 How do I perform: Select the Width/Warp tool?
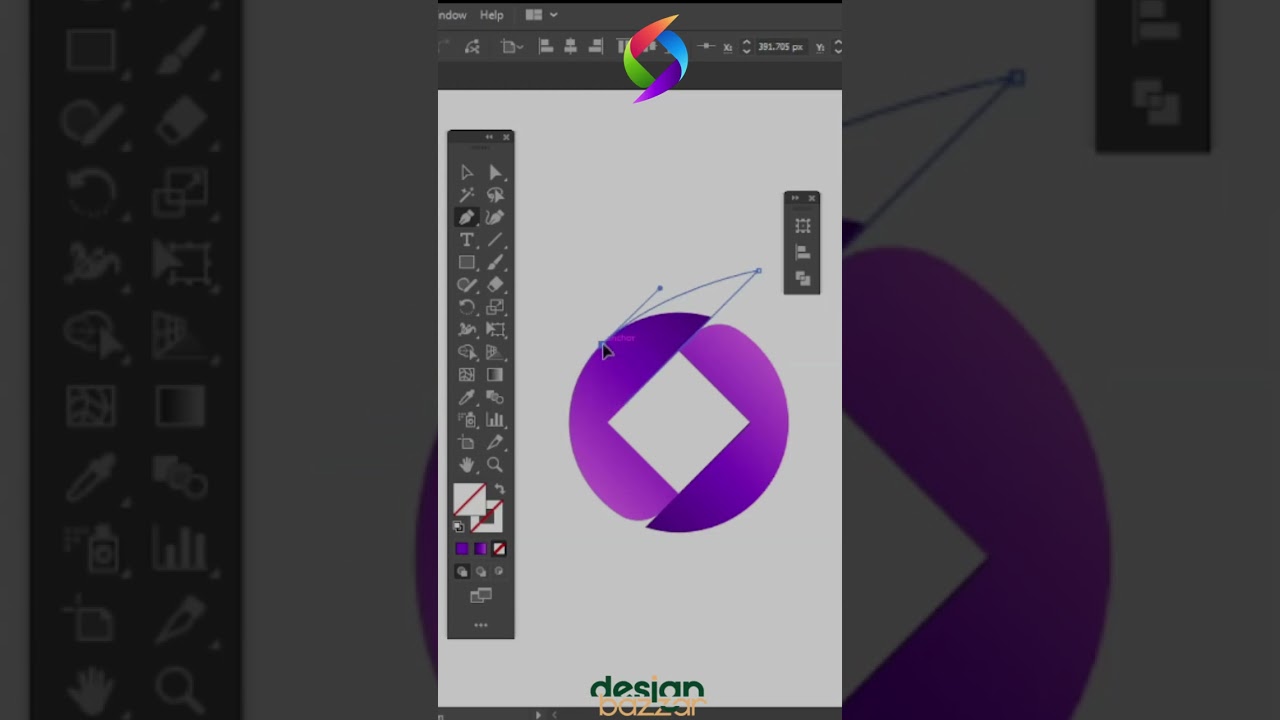pos(467,329)
